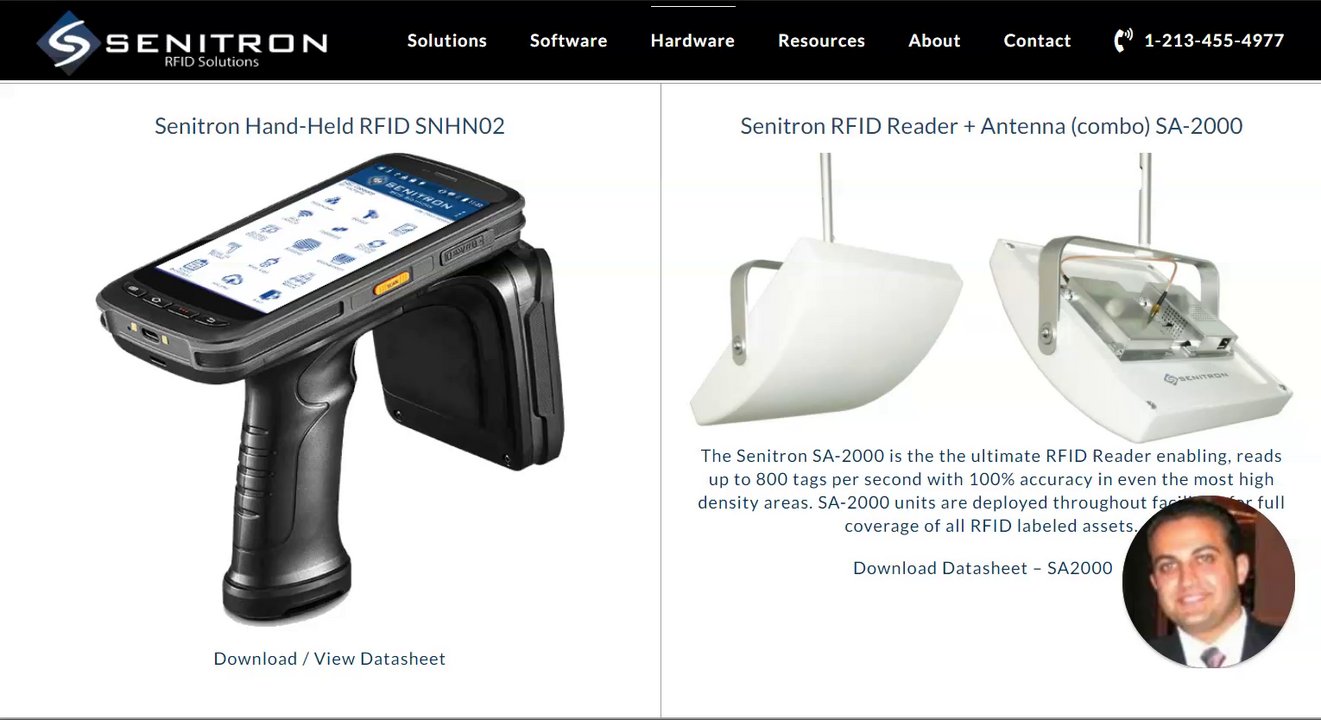1321x720 pixels.
Task: Click the Senitron RFID Solutions wordmark
Action: click(x=216, y=48)
